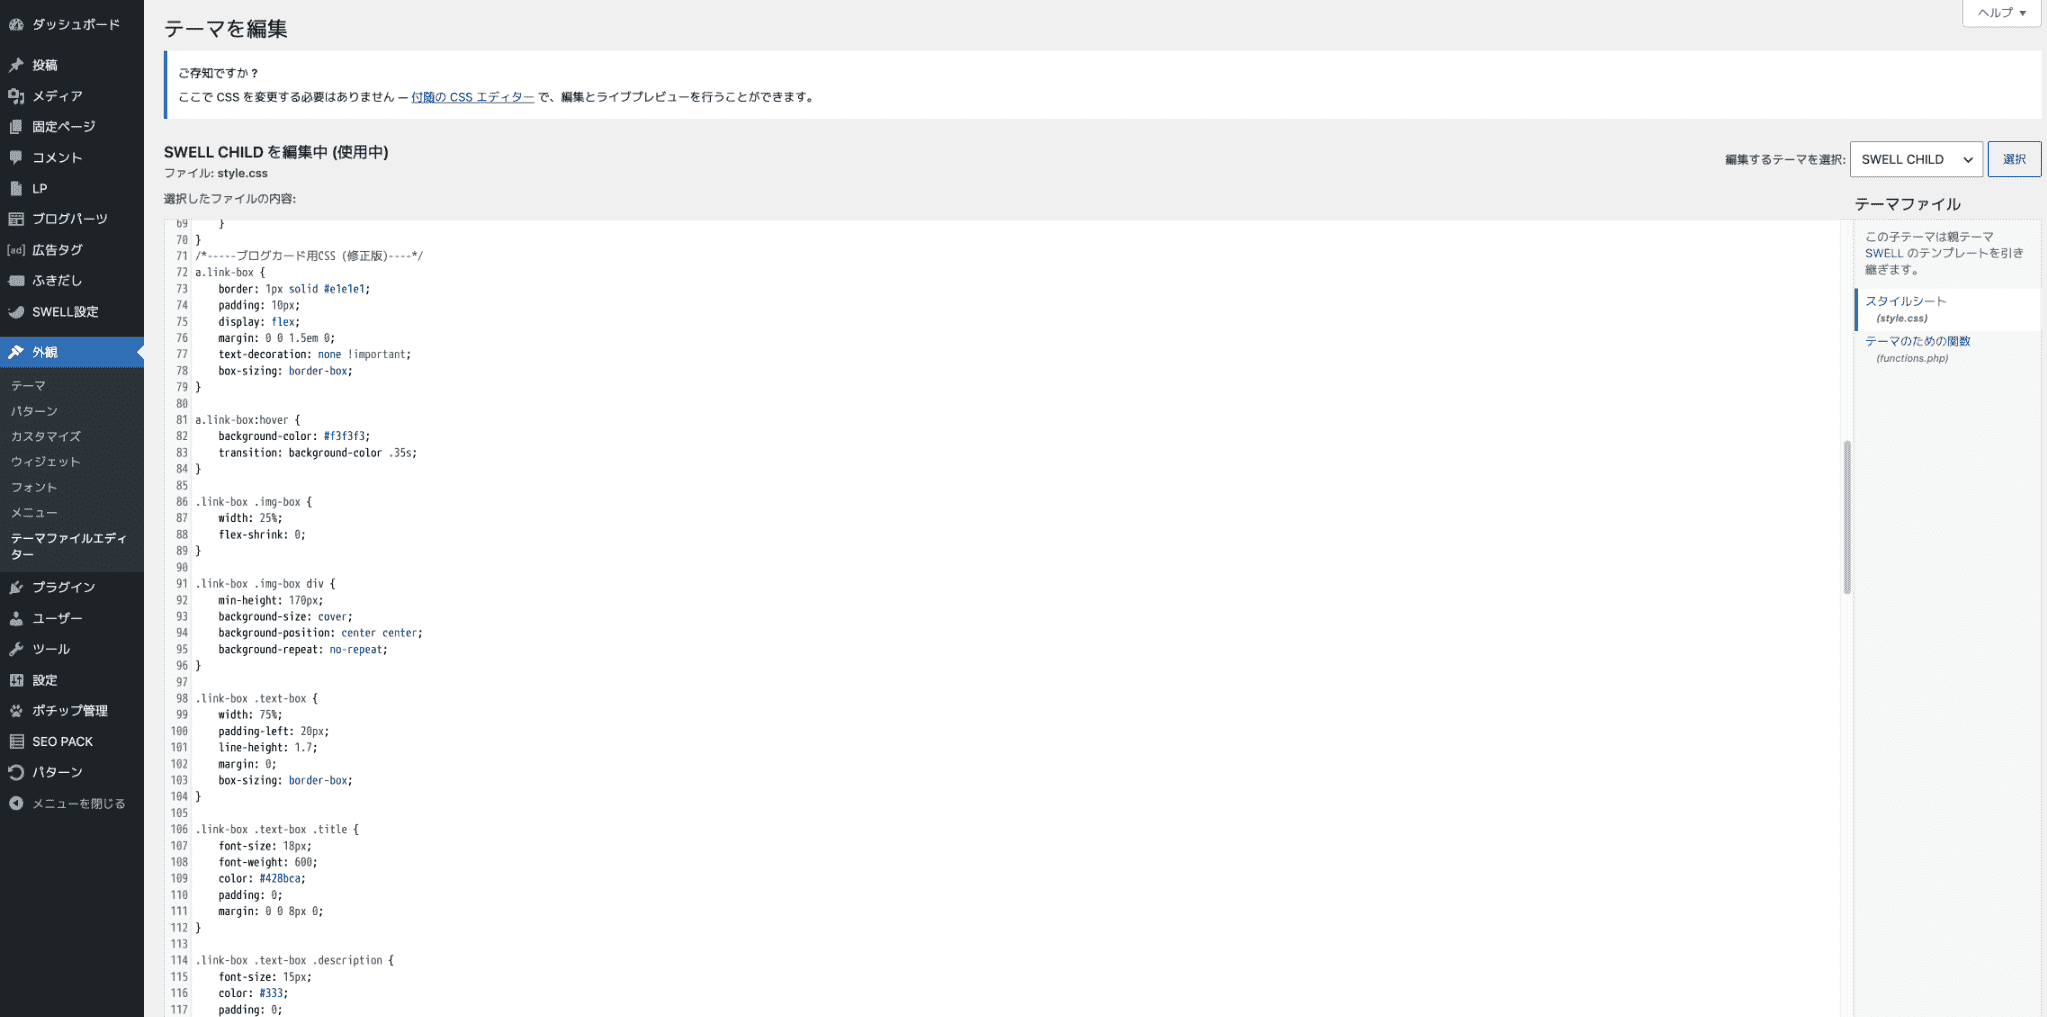Click the ツール wrench icon
The image size is (2047, 1017).
(x=16, y=649)
